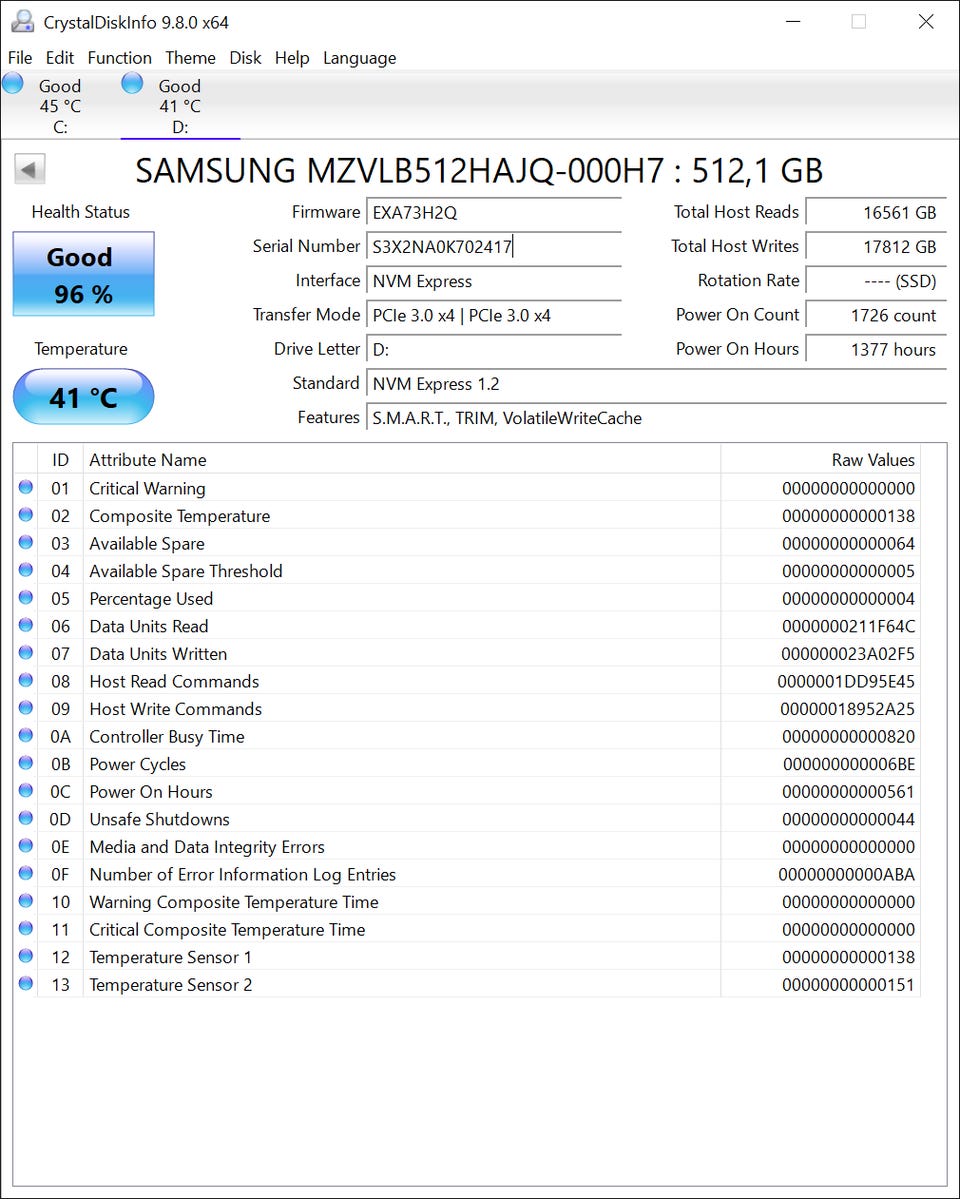Click the Standard field NVM Express 1.2

coord(656,384)
